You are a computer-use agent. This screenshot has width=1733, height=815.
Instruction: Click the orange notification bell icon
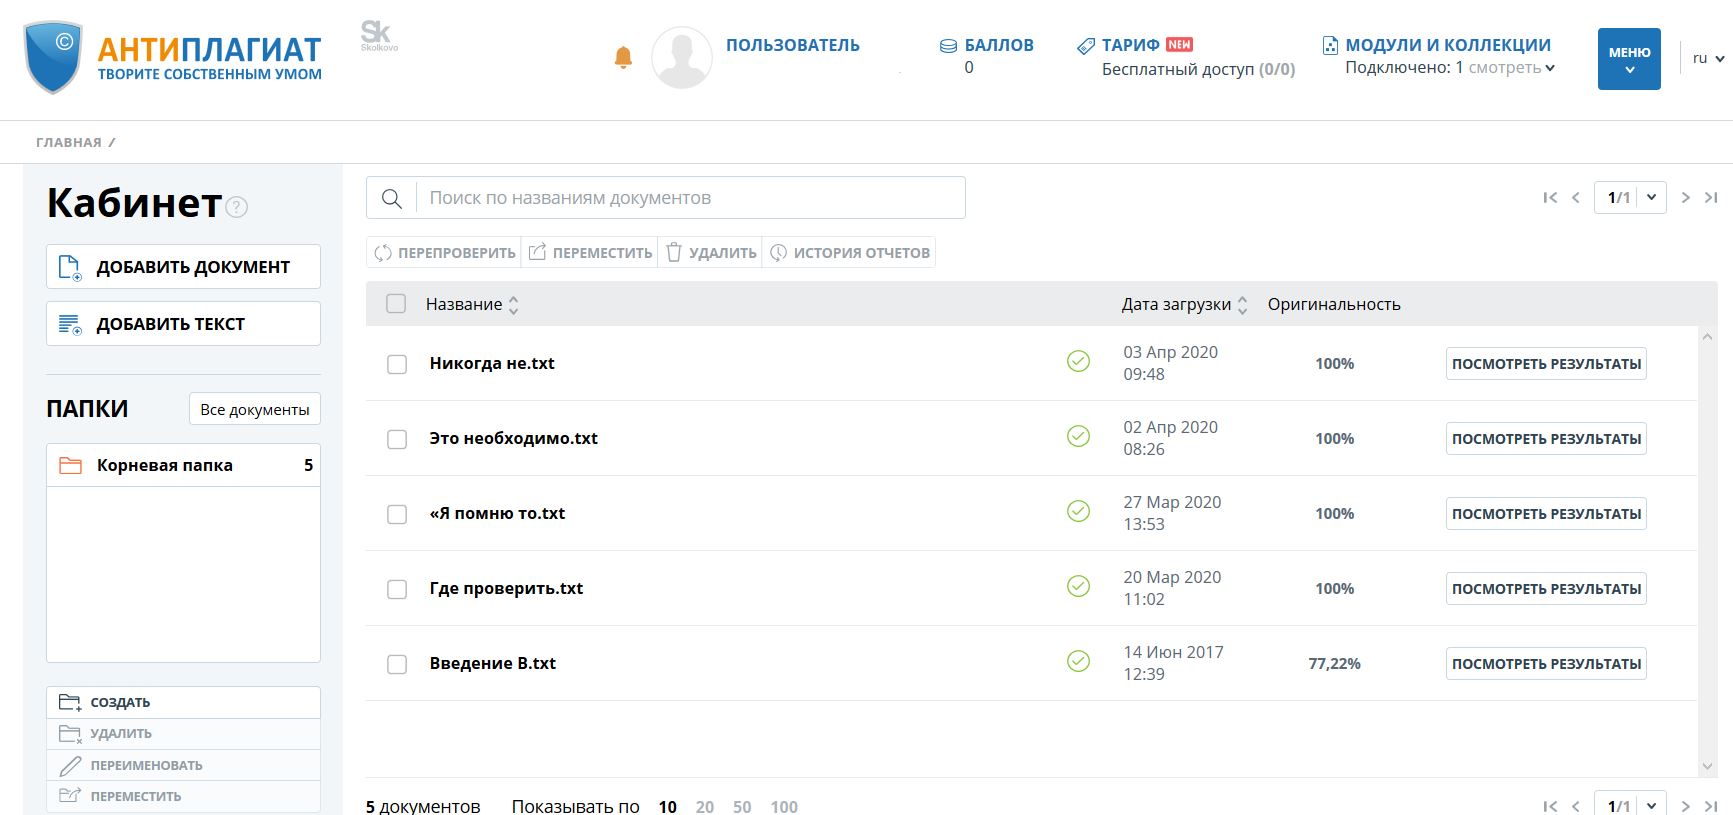pos(623,58)
